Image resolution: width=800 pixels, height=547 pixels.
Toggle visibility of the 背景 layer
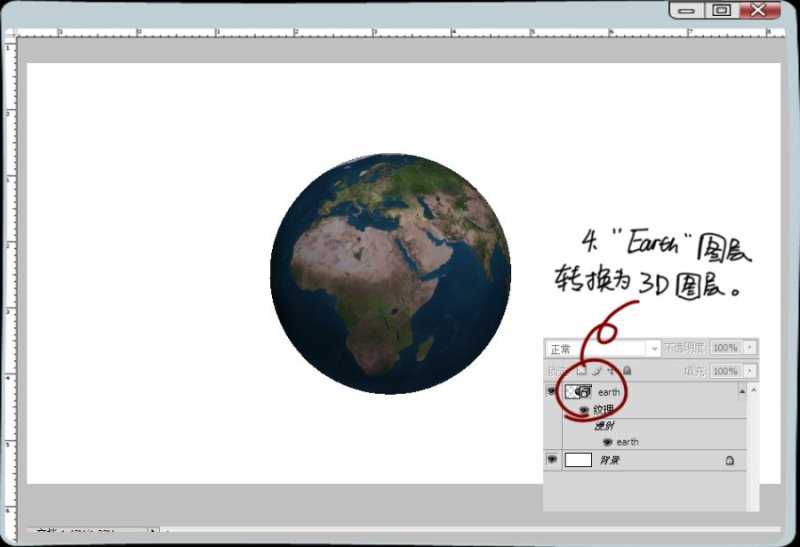(x=551, y=460)
